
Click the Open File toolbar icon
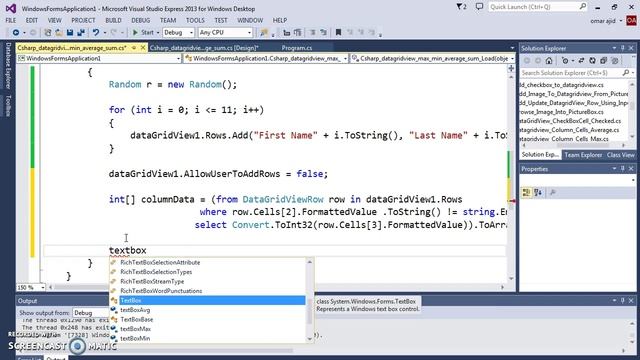point(59,32)
